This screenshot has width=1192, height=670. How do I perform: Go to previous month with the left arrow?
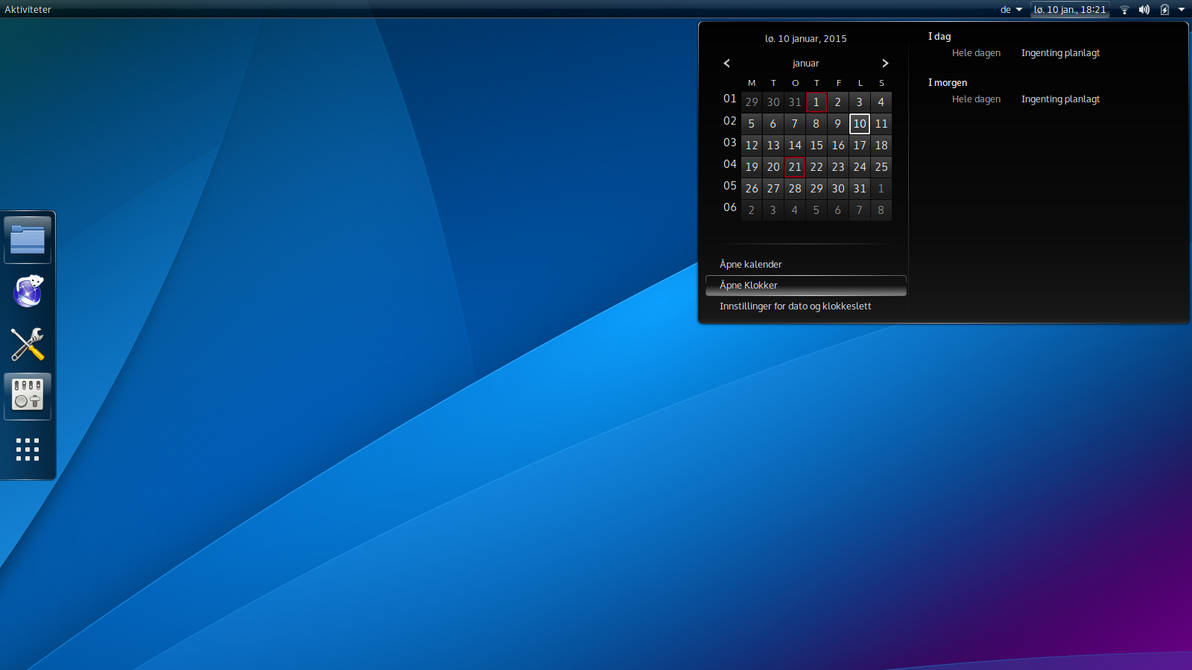(727, 62)
